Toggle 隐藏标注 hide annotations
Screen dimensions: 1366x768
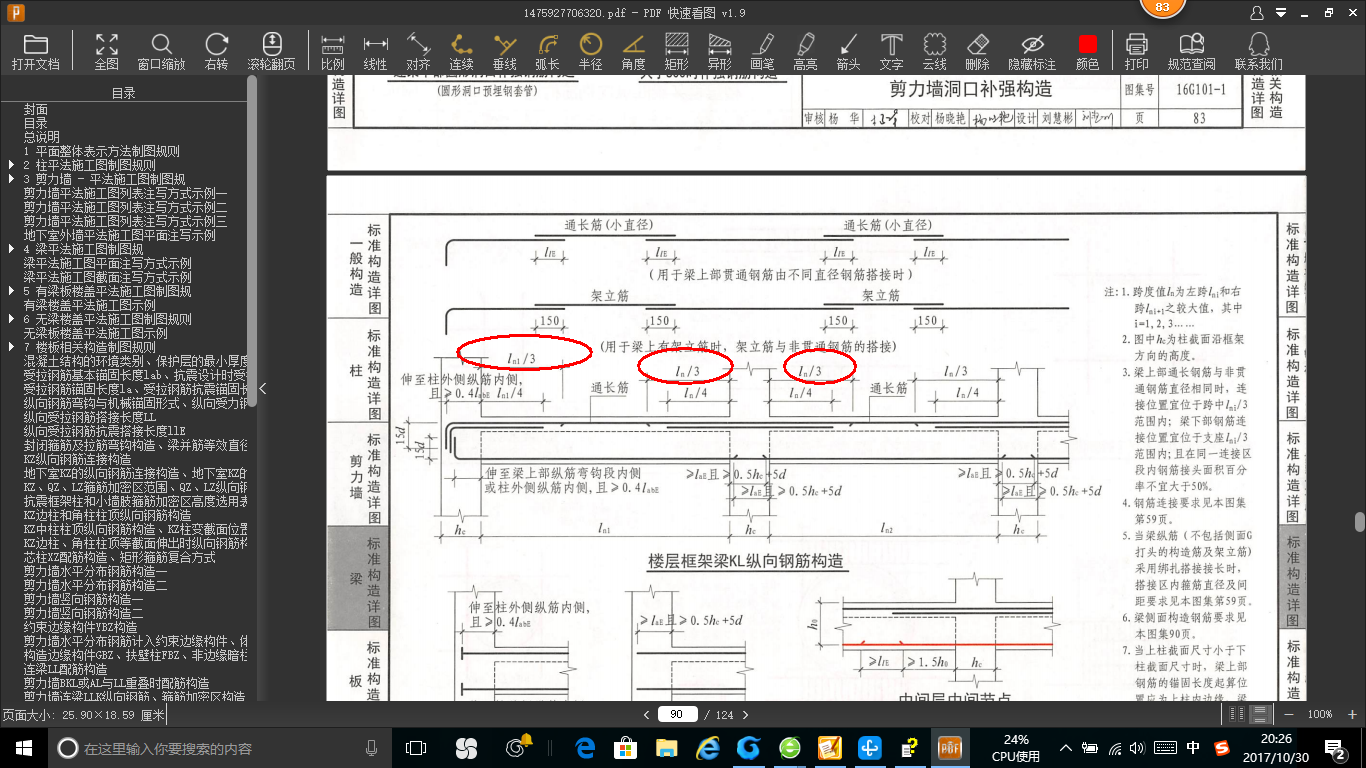coord(1032,51)
